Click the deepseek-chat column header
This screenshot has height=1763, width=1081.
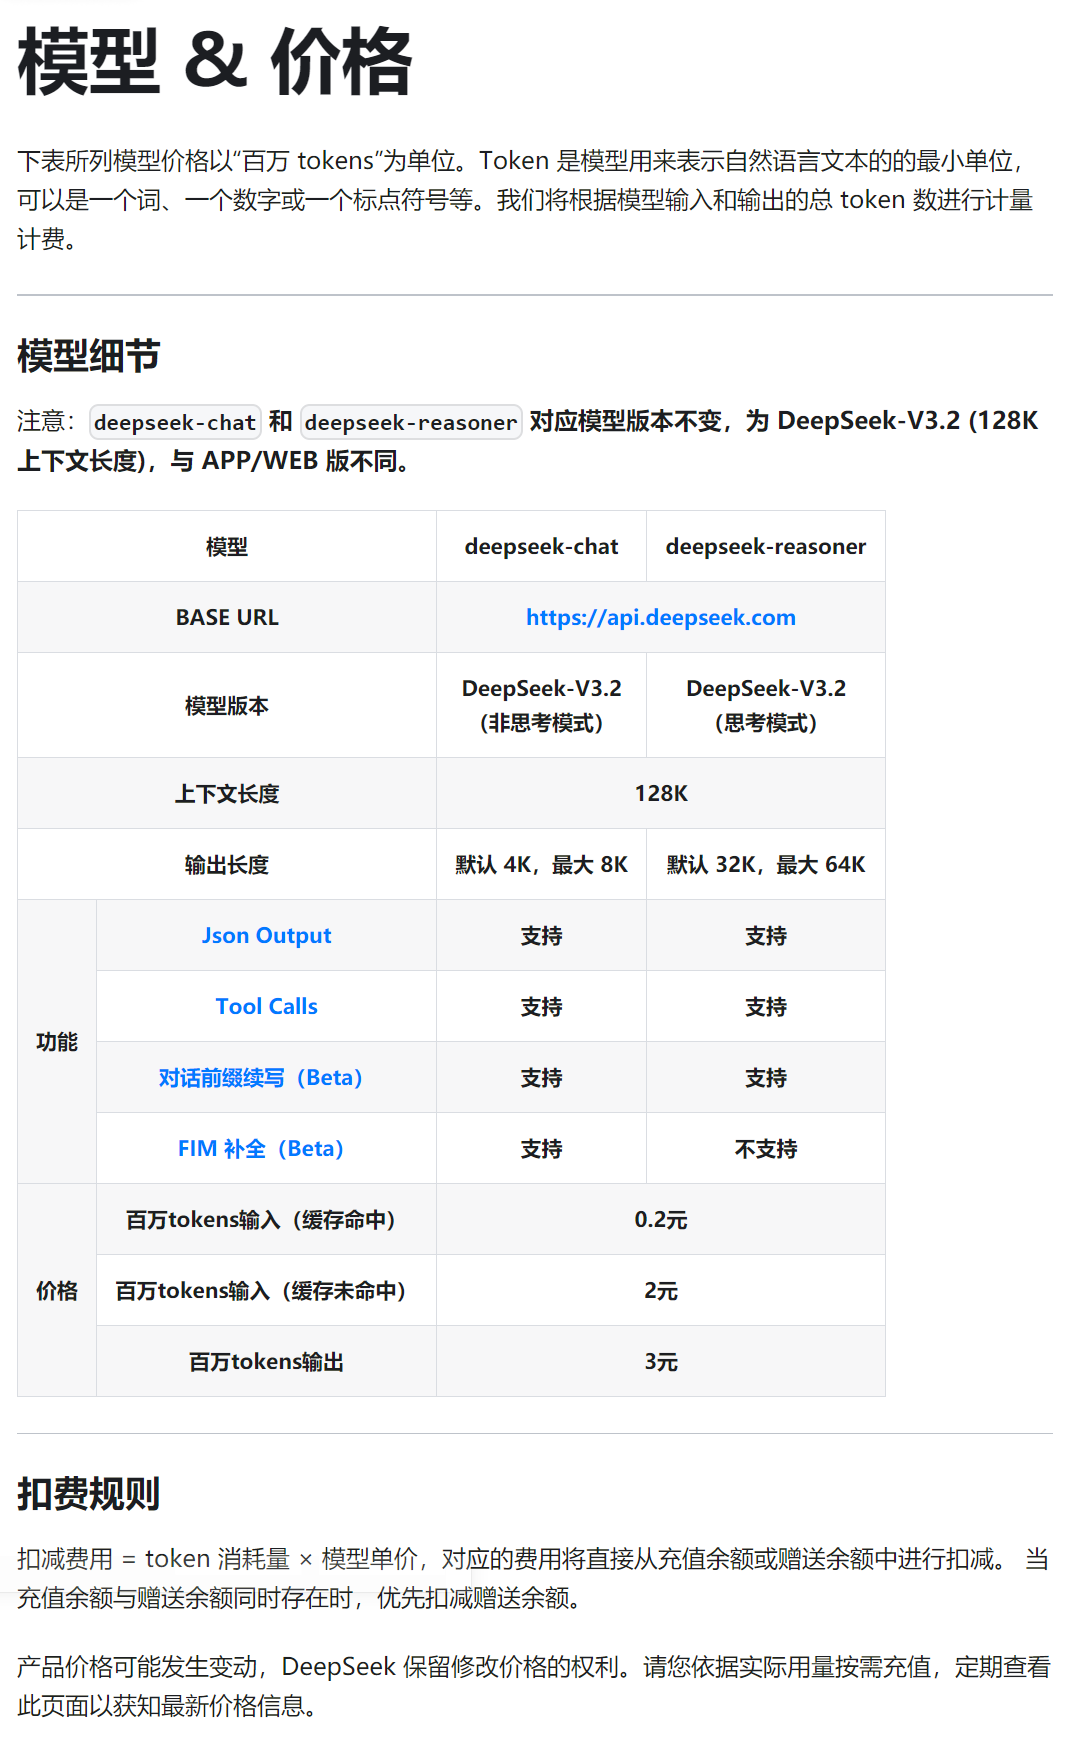click(x=541, y=547)
